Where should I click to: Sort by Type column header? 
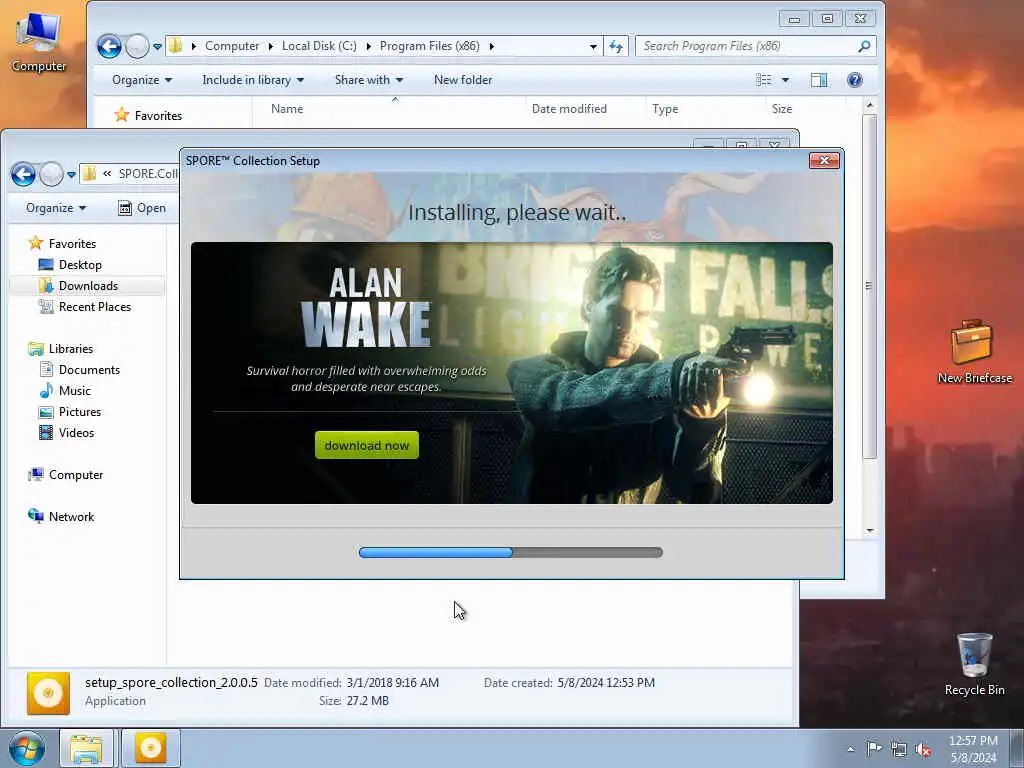705,109
